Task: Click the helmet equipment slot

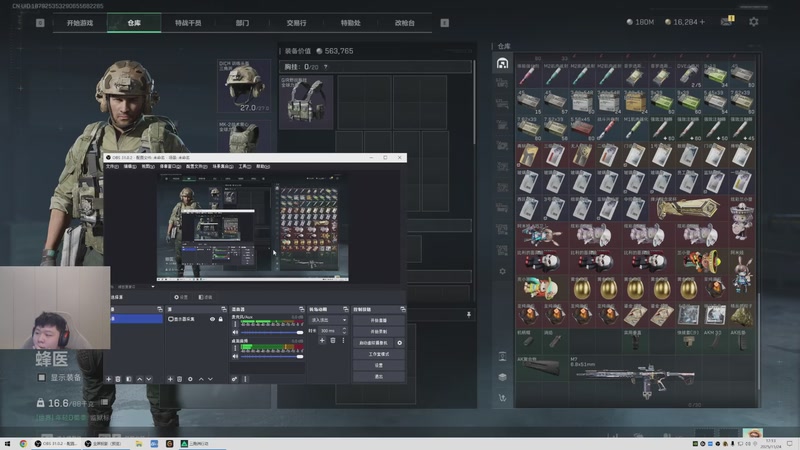Action: point(244,86)
